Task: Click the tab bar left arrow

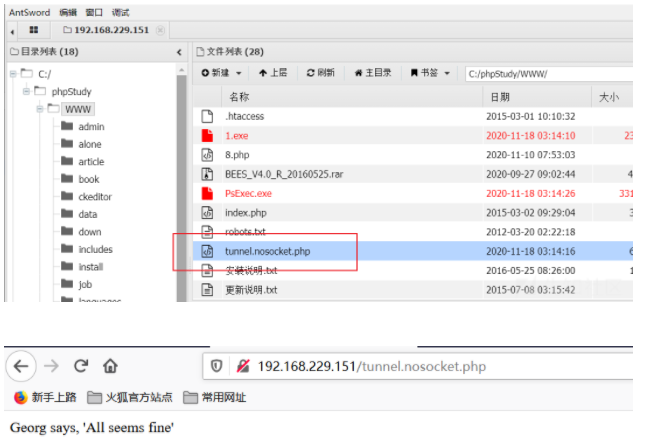Action: click(12, 31)
